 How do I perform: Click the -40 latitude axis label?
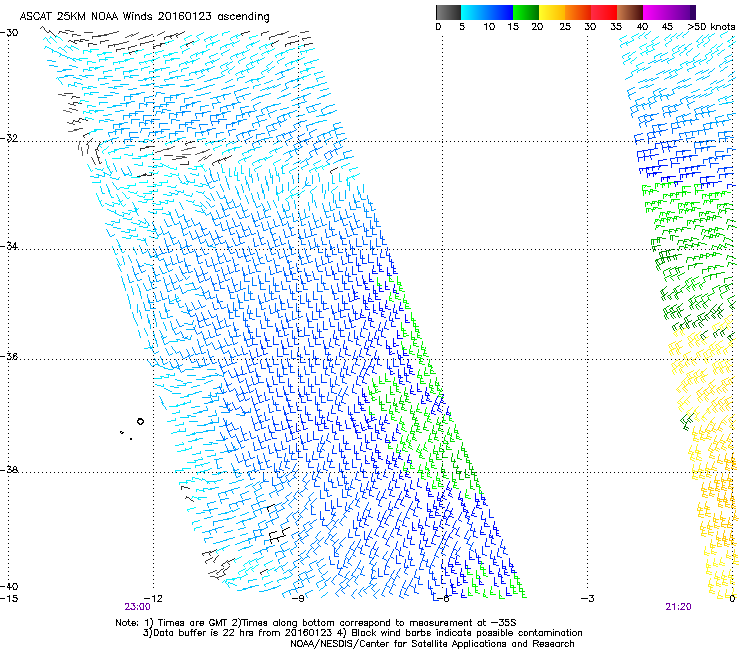point(9,586)
